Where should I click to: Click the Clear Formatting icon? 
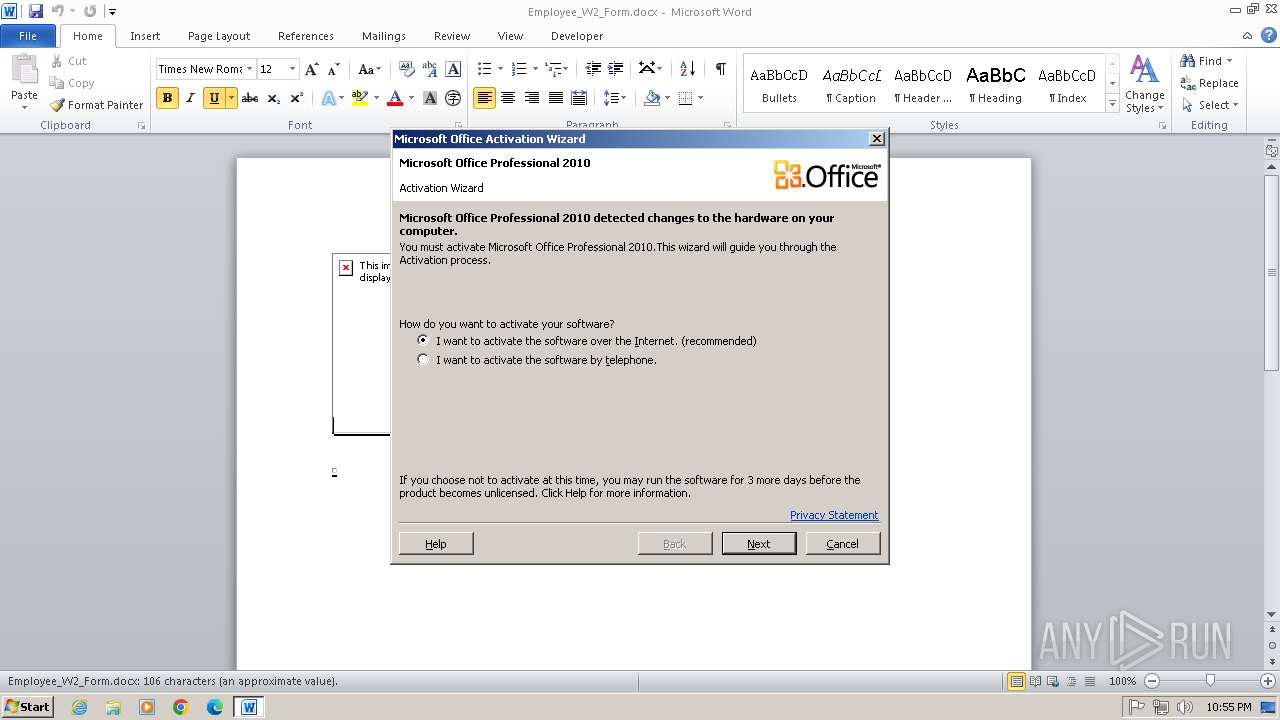pyautogui.click(x=406, y=69)
